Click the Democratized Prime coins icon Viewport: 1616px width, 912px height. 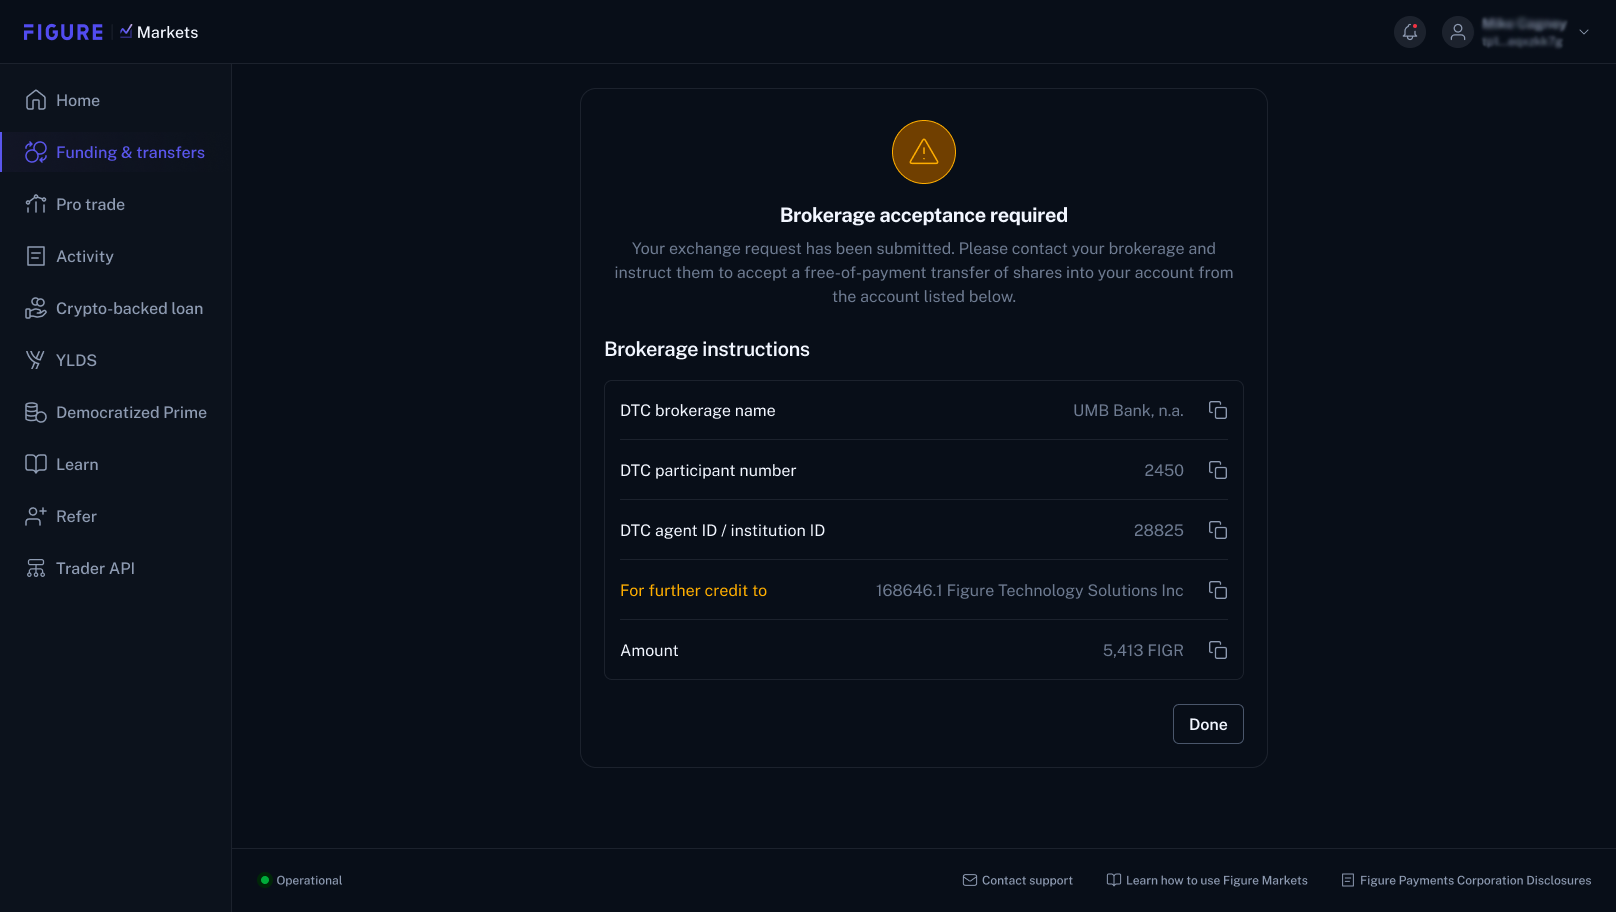pos(36,412)
